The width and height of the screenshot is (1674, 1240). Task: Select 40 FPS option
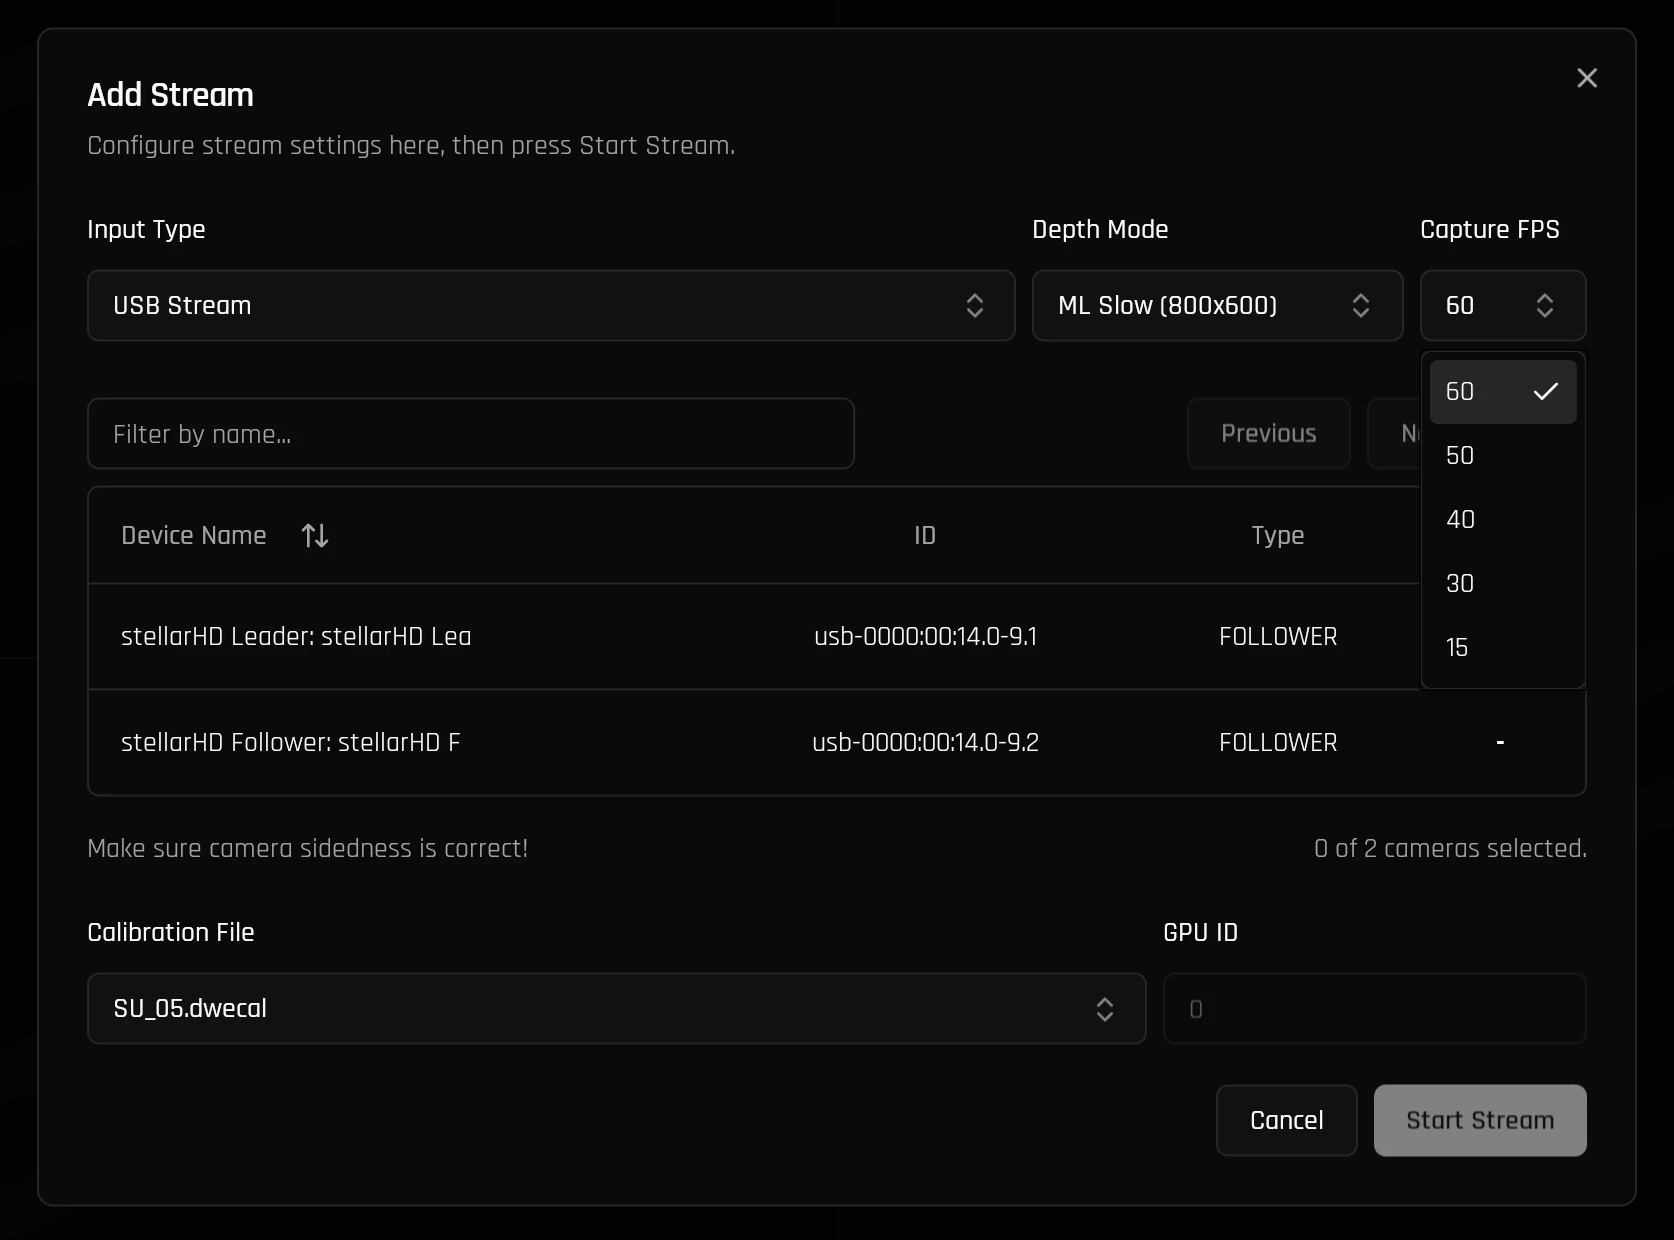tap(1460, 519)
